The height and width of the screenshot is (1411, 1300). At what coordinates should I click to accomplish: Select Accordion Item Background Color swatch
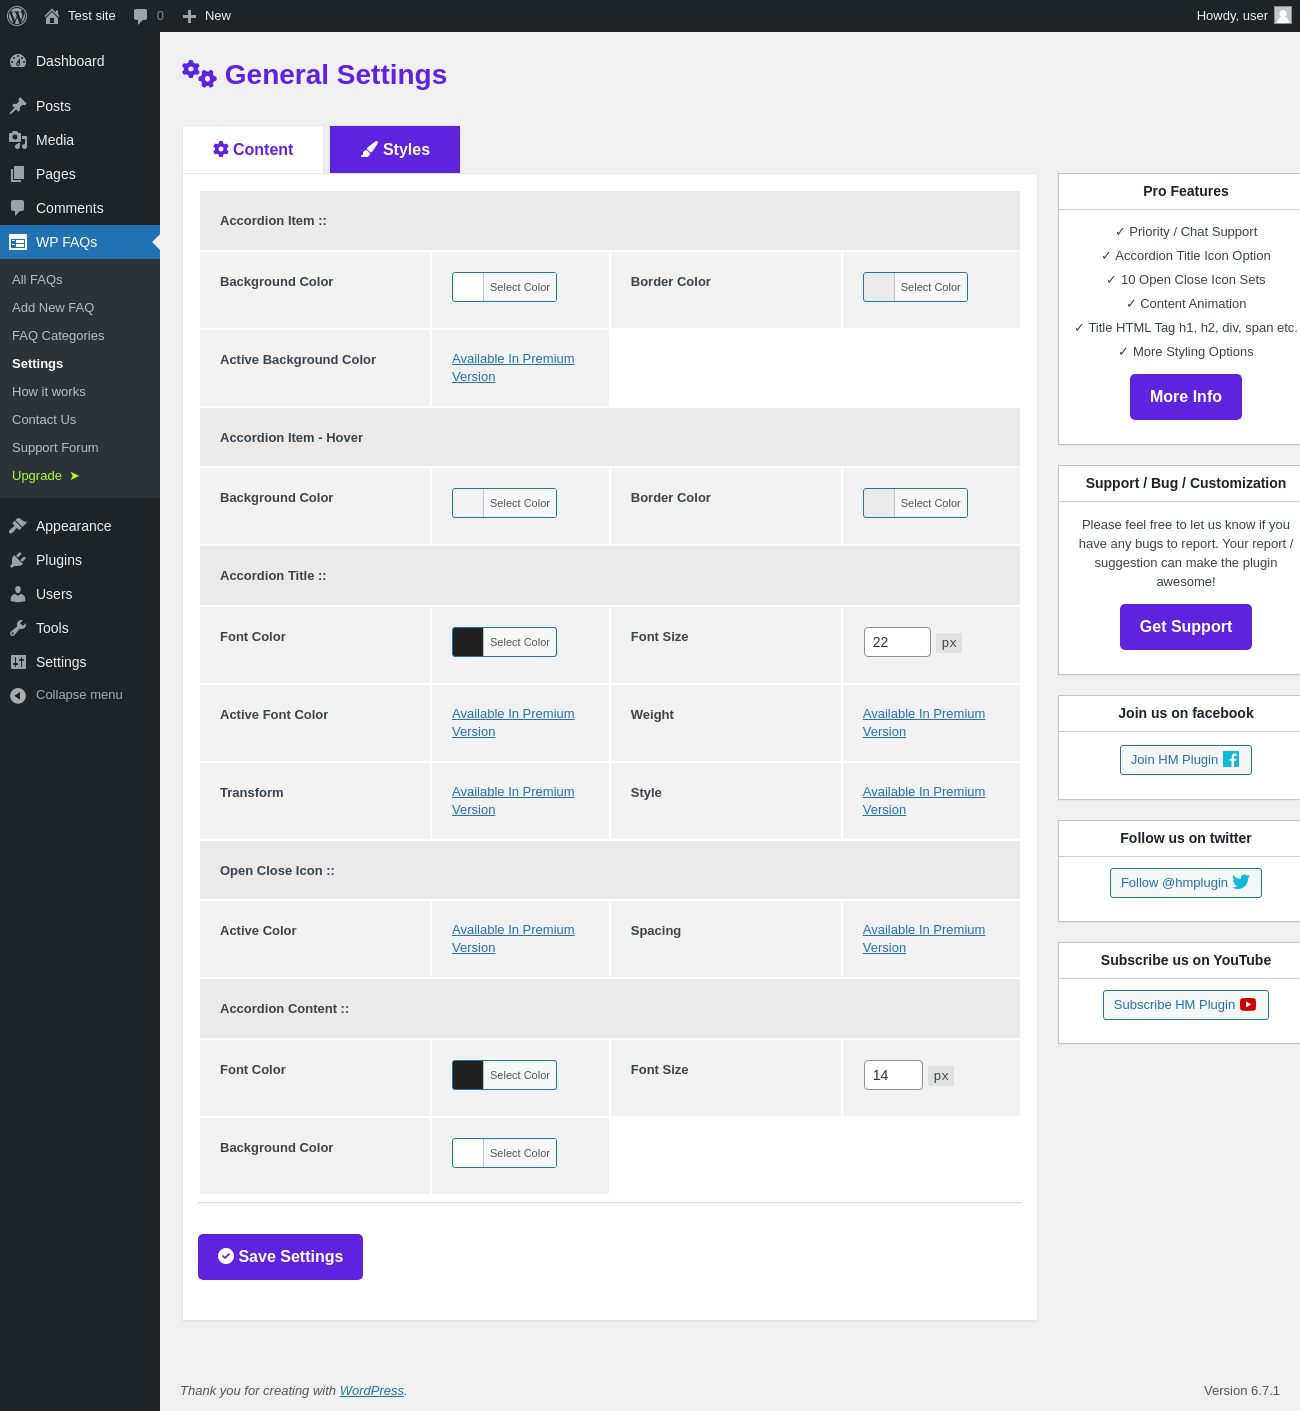coord(504,287)
